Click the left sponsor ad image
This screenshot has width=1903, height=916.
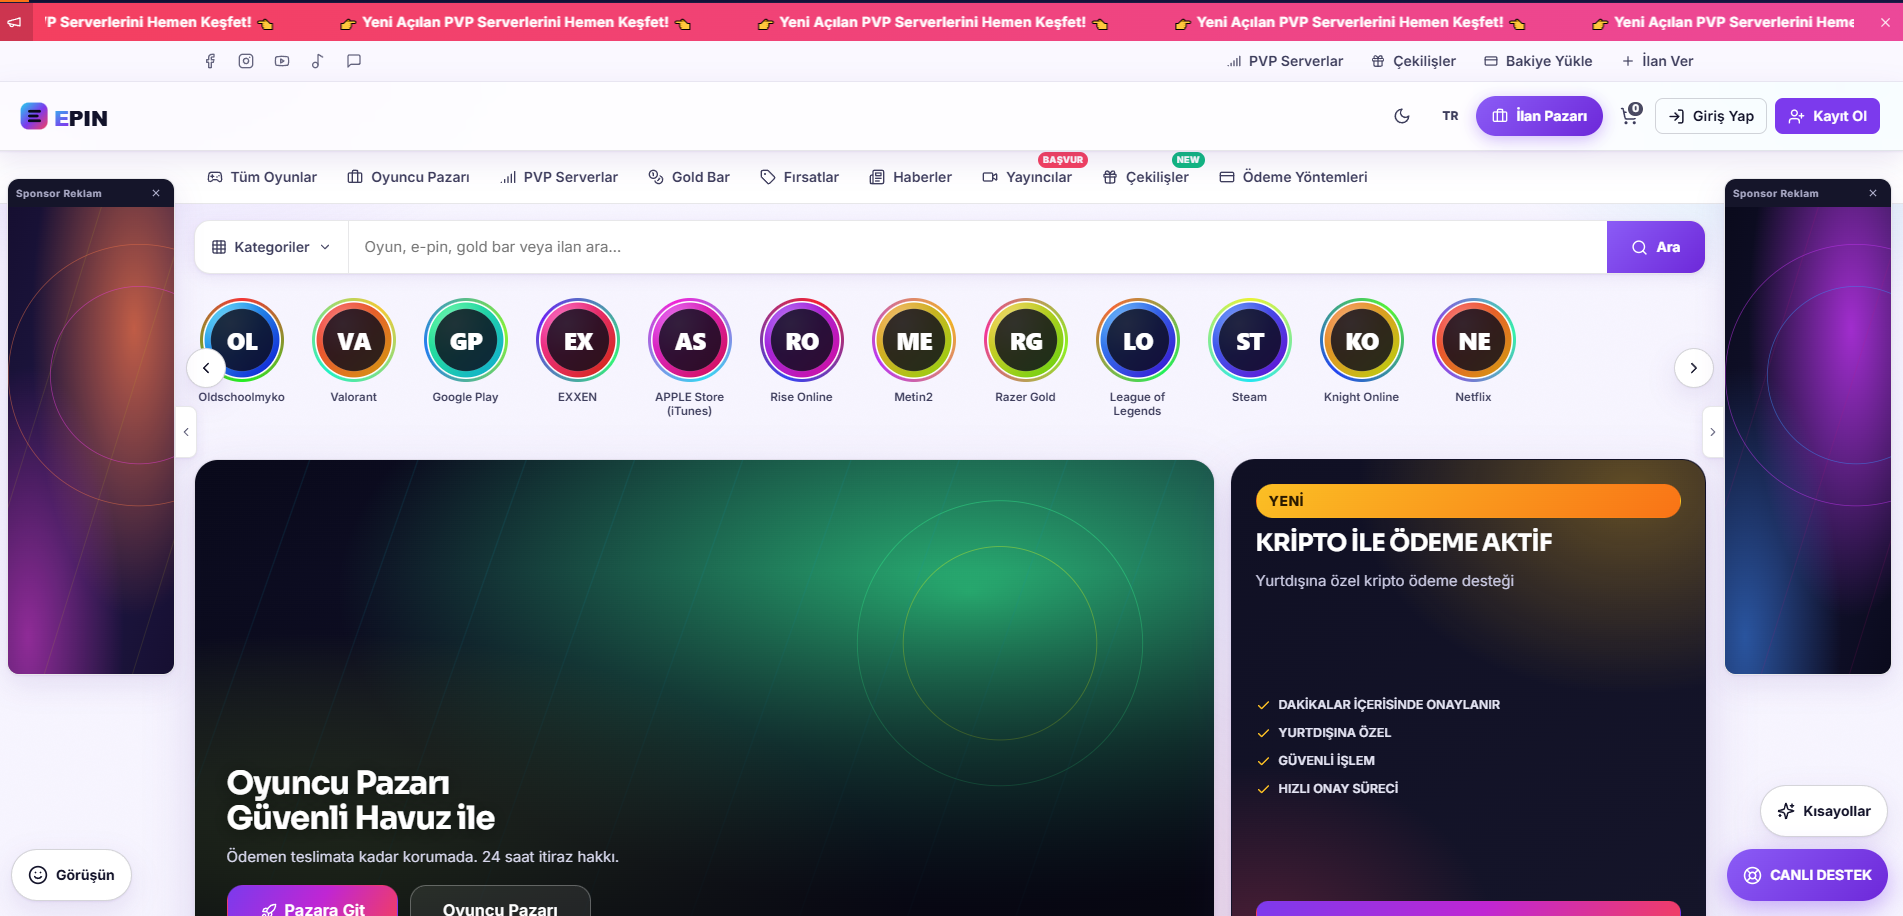[91, 440]
